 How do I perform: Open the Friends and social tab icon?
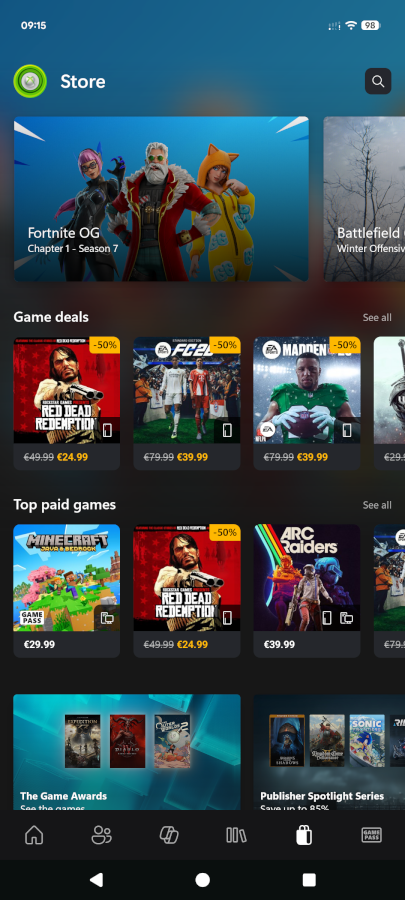pyautogui.click(x=102, y=835)
